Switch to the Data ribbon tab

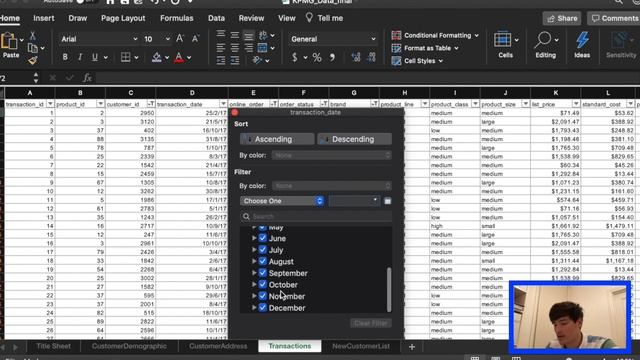[216, 18]
